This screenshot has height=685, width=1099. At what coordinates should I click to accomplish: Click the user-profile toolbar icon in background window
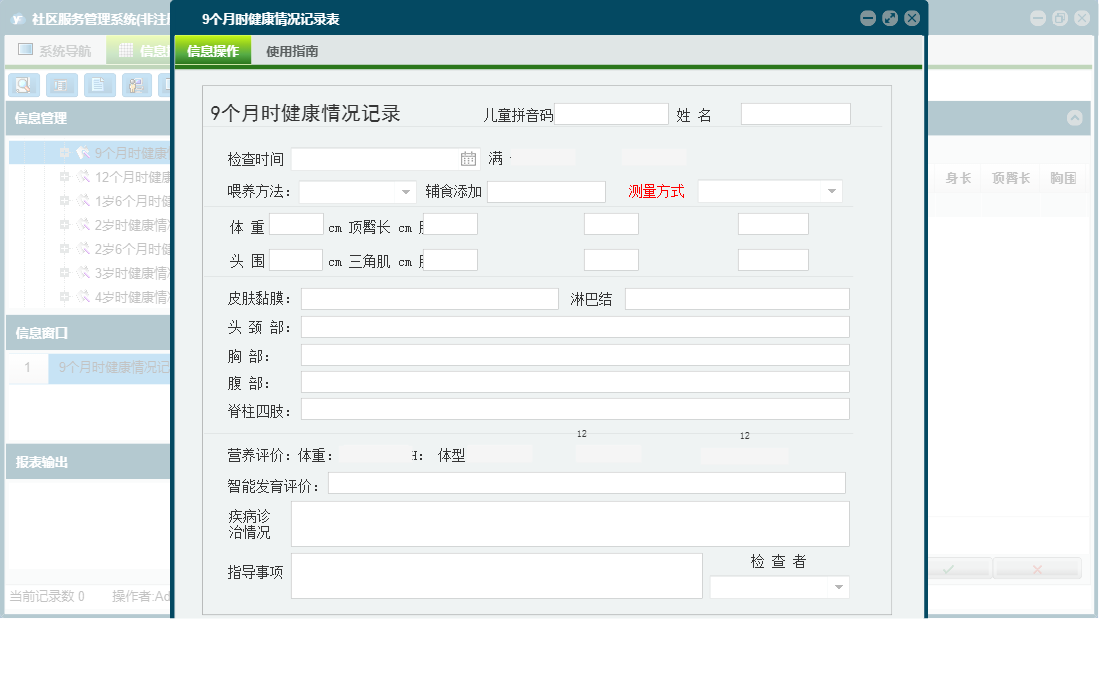pos(137,86)
